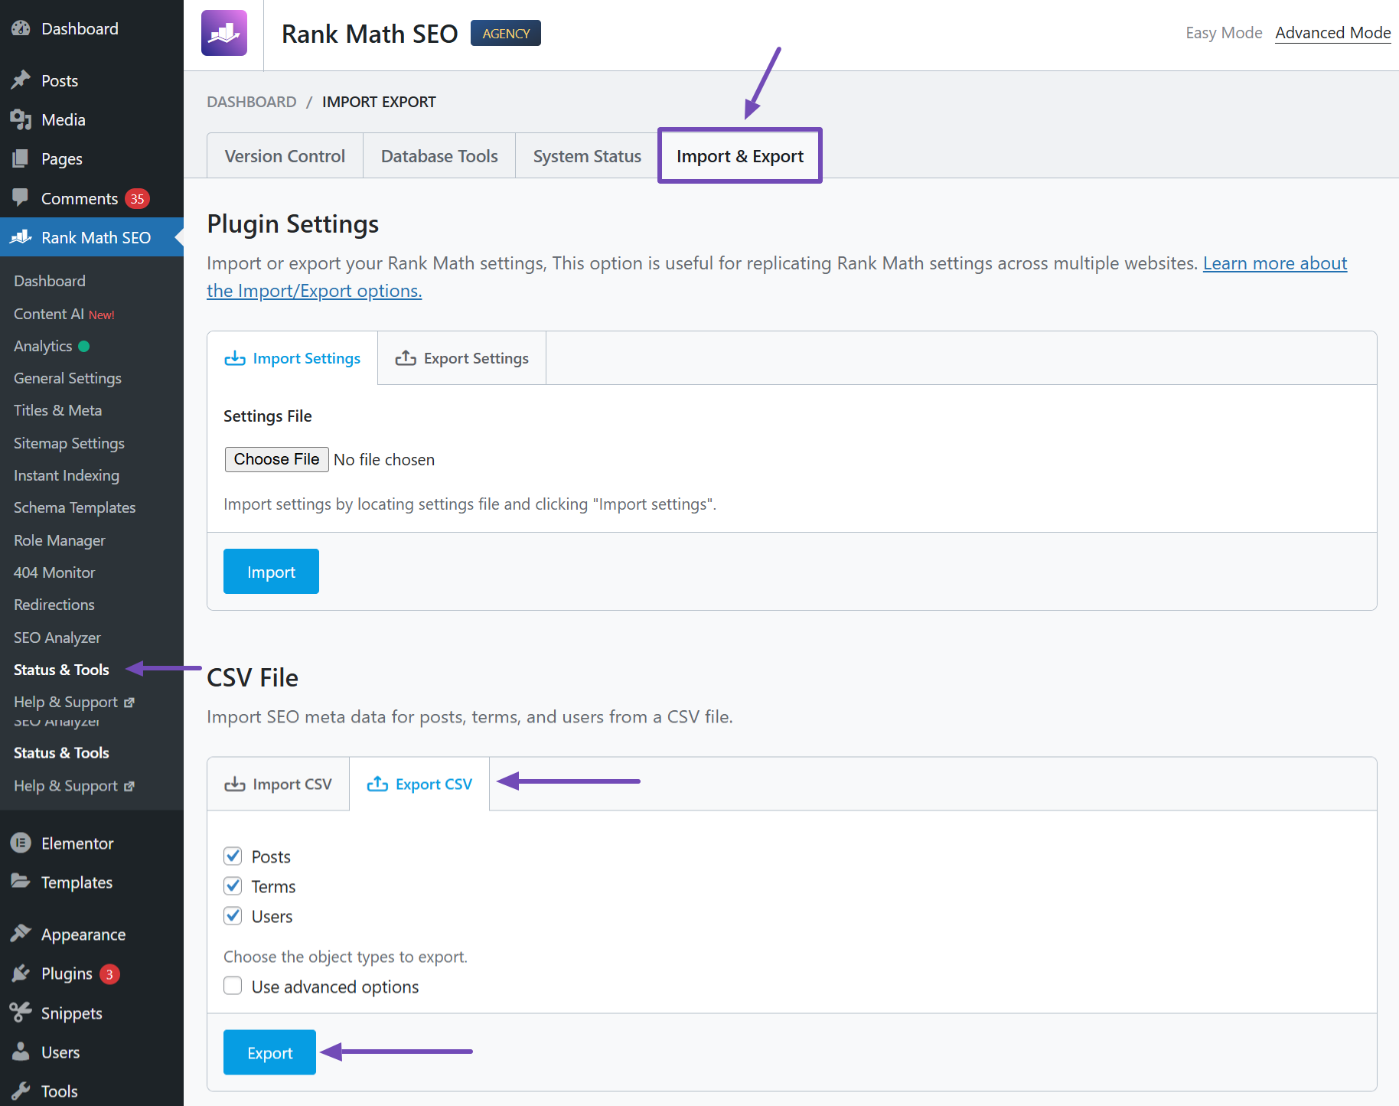The height and width of the screenshot is (1106, 1399).
Task: Click the Users person icon
Action: 20,1052
